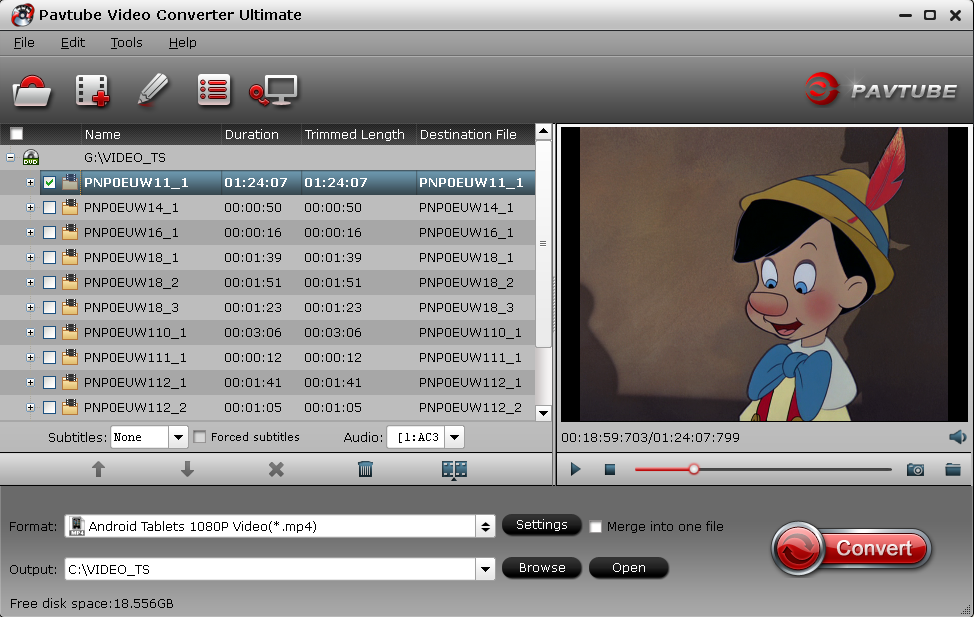974x617 pixels.
Task: Expand the PNP0EUW18_2 row
Action: (30, 282)
